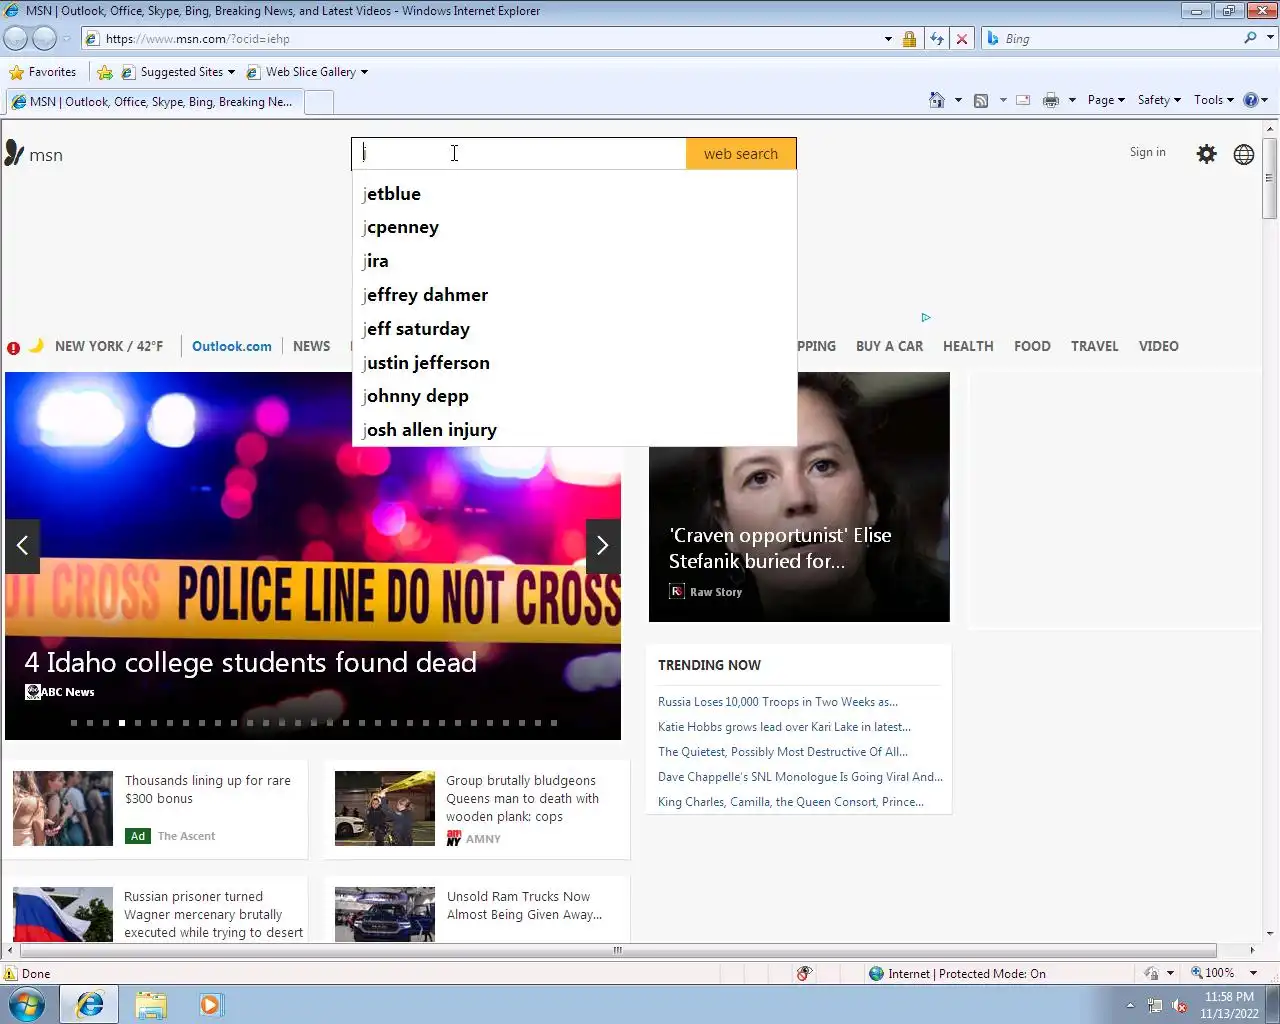Open NEWS navigation item
The height and width of the screenshot is (1024, 1280).
click(x=311, y=346)
